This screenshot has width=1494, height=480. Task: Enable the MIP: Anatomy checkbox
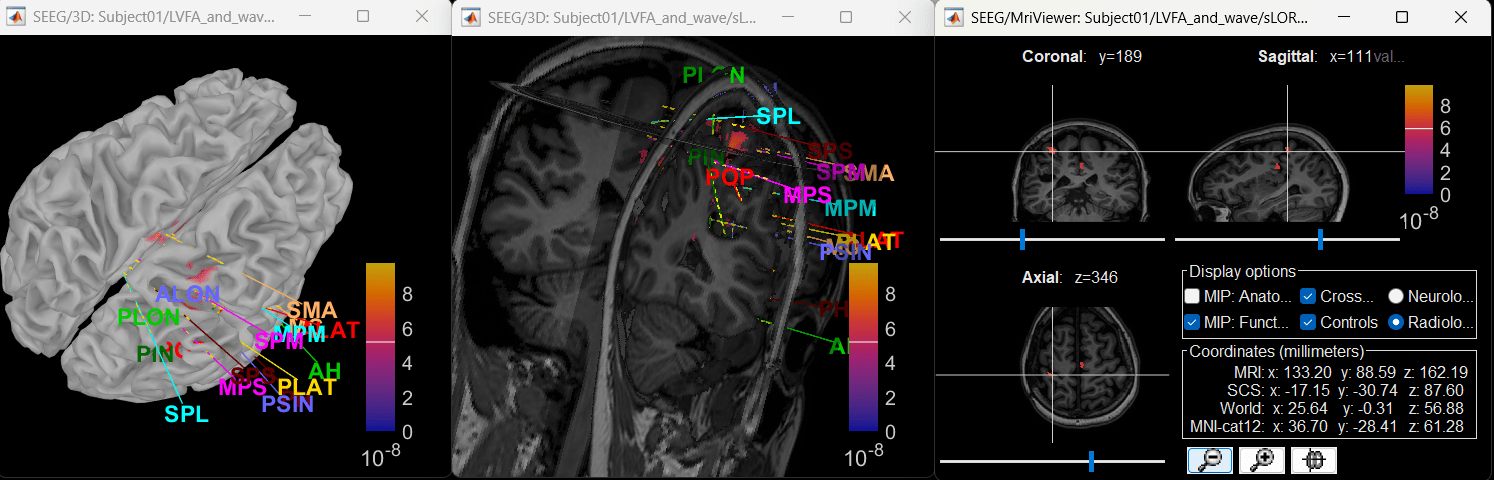click(1192, 296)
